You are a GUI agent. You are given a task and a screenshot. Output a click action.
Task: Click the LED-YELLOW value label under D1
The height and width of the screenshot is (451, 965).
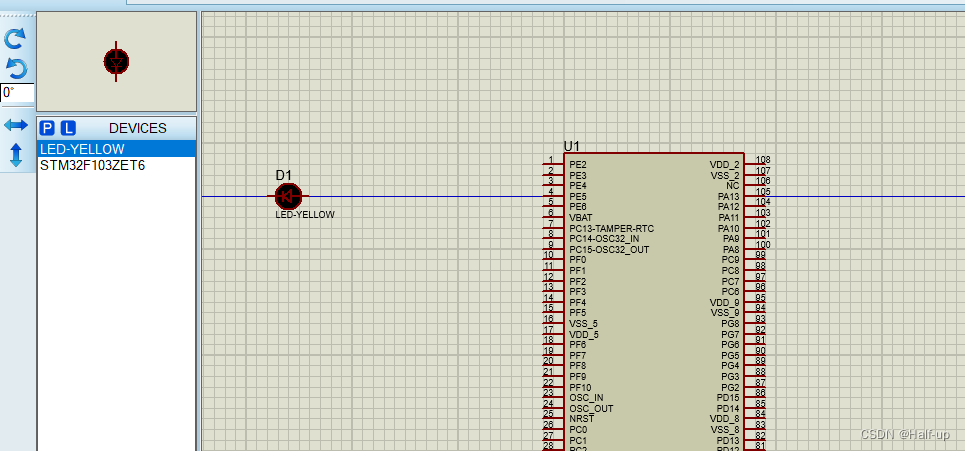pyautogui.click(x=305, y=215)
